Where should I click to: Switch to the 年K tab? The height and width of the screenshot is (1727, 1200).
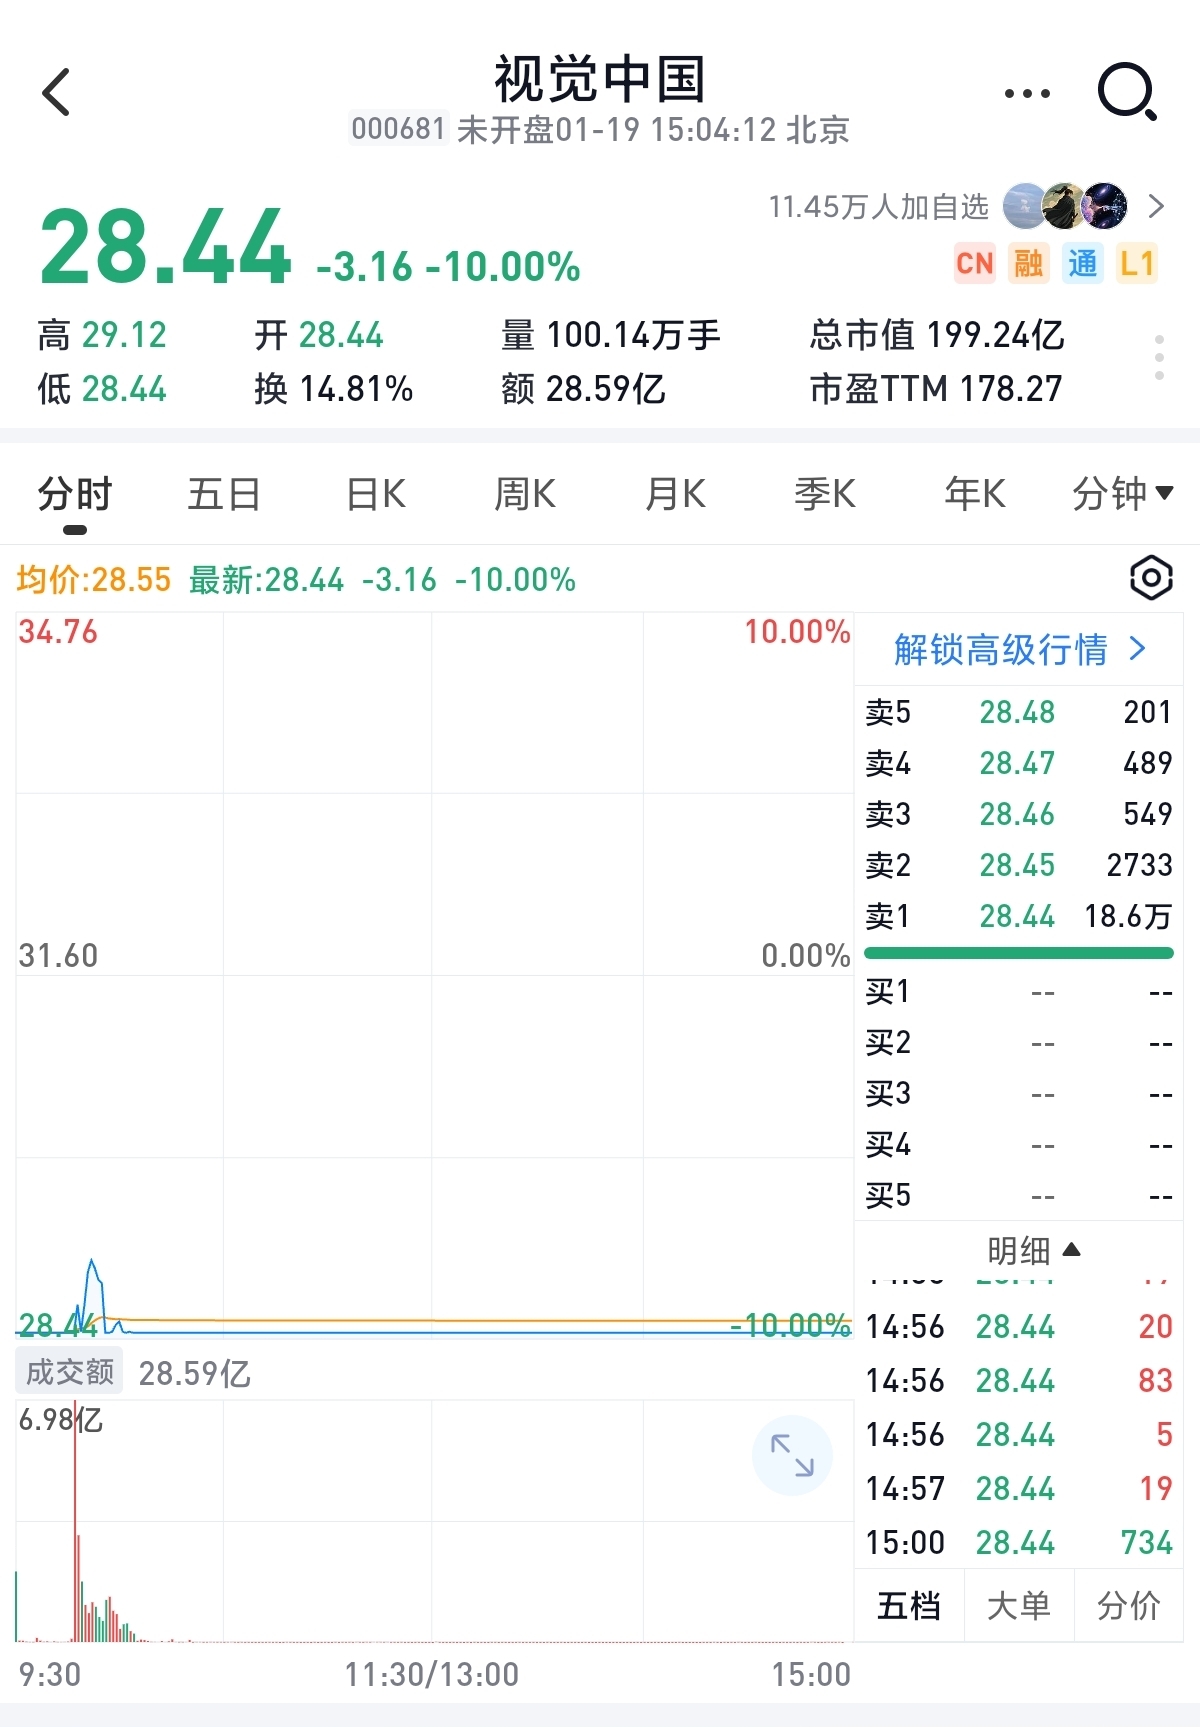[975, 494]
